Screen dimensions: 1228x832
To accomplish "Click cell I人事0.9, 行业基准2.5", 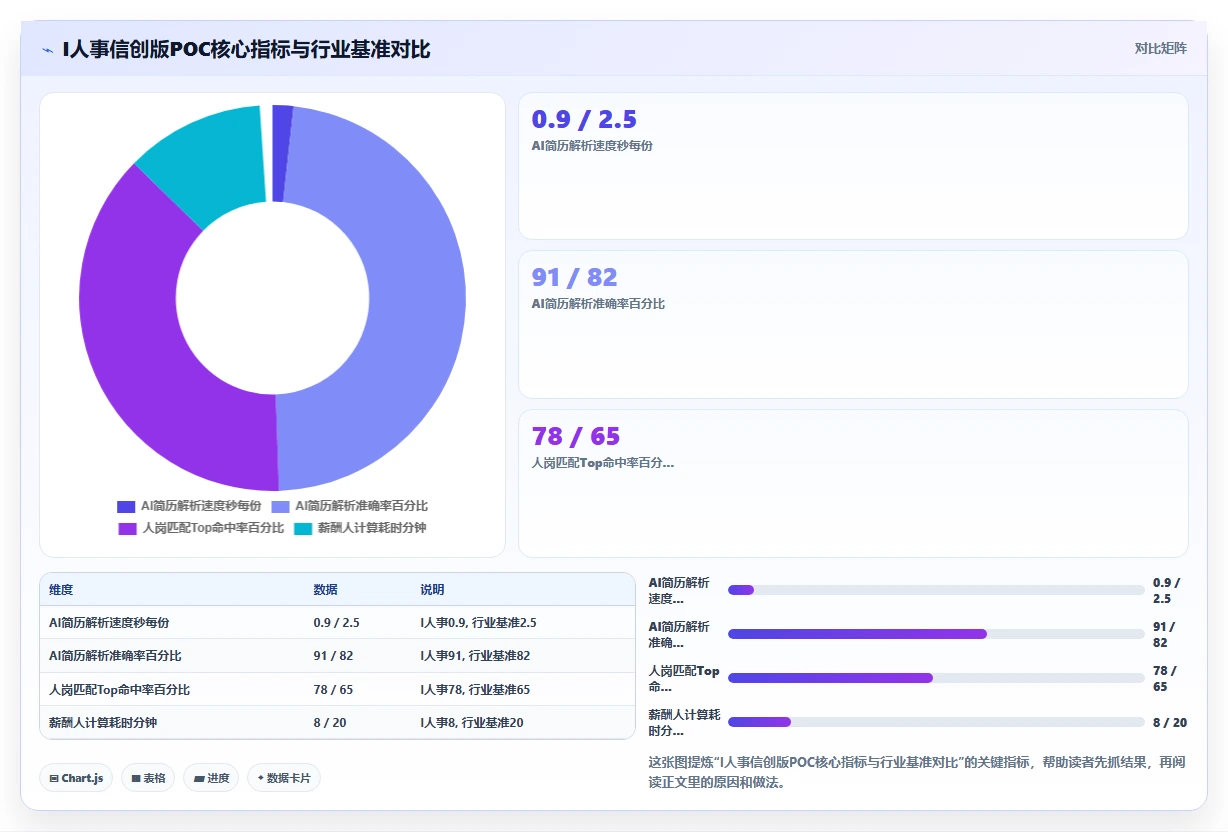I will coord(478,622).
